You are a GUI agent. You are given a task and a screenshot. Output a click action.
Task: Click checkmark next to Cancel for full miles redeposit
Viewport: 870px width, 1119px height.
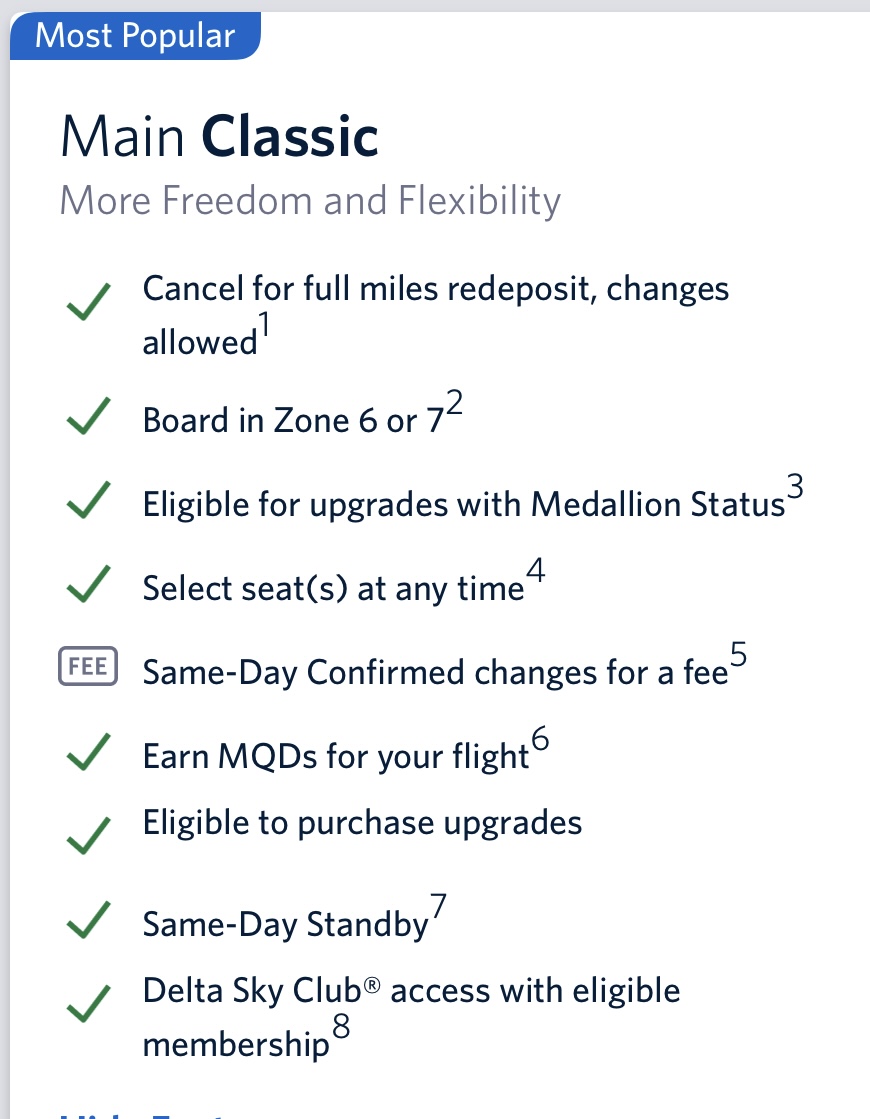[88, 301]
